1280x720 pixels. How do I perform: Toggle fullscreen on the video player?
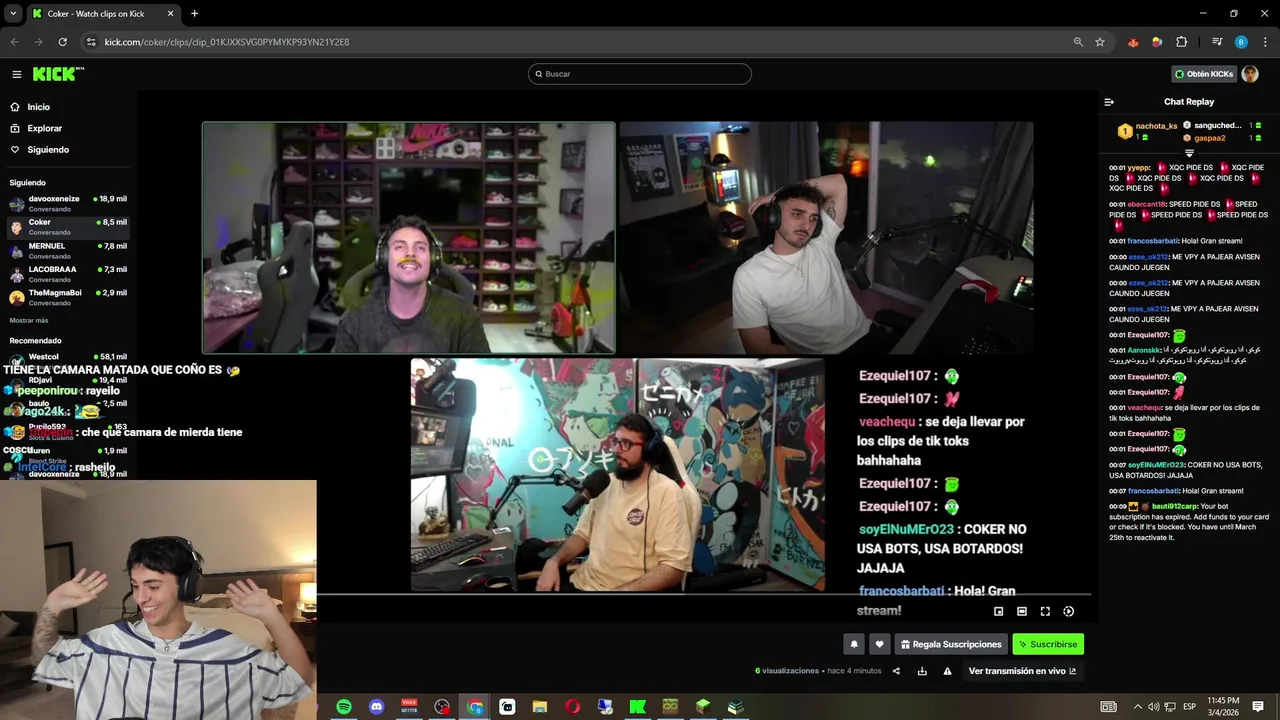coord(1045,611)
